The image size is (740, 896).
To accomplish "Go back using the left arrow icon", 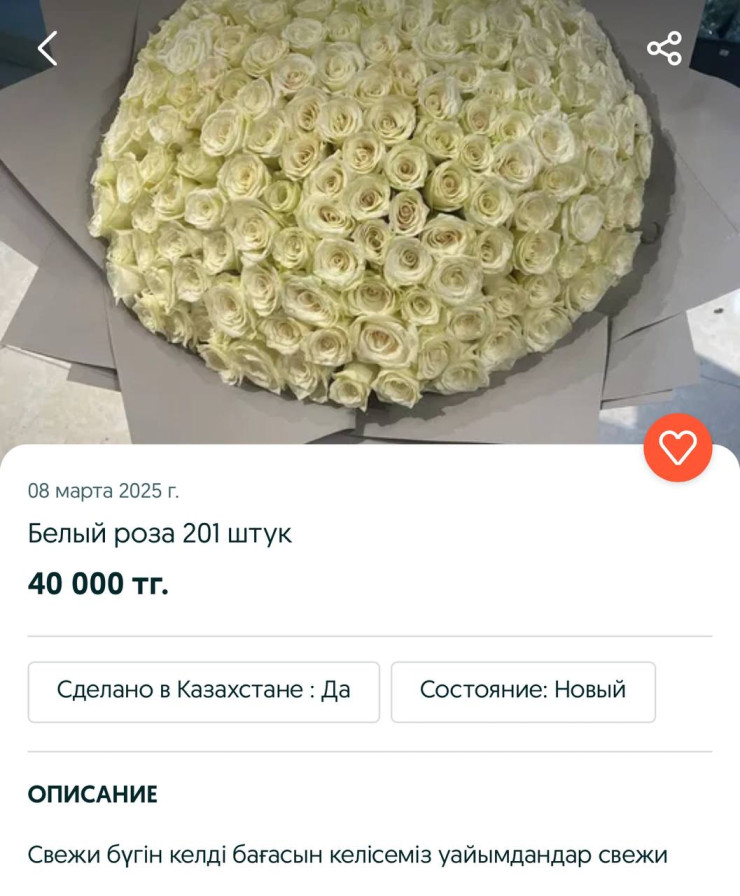I will click(47, 49).
